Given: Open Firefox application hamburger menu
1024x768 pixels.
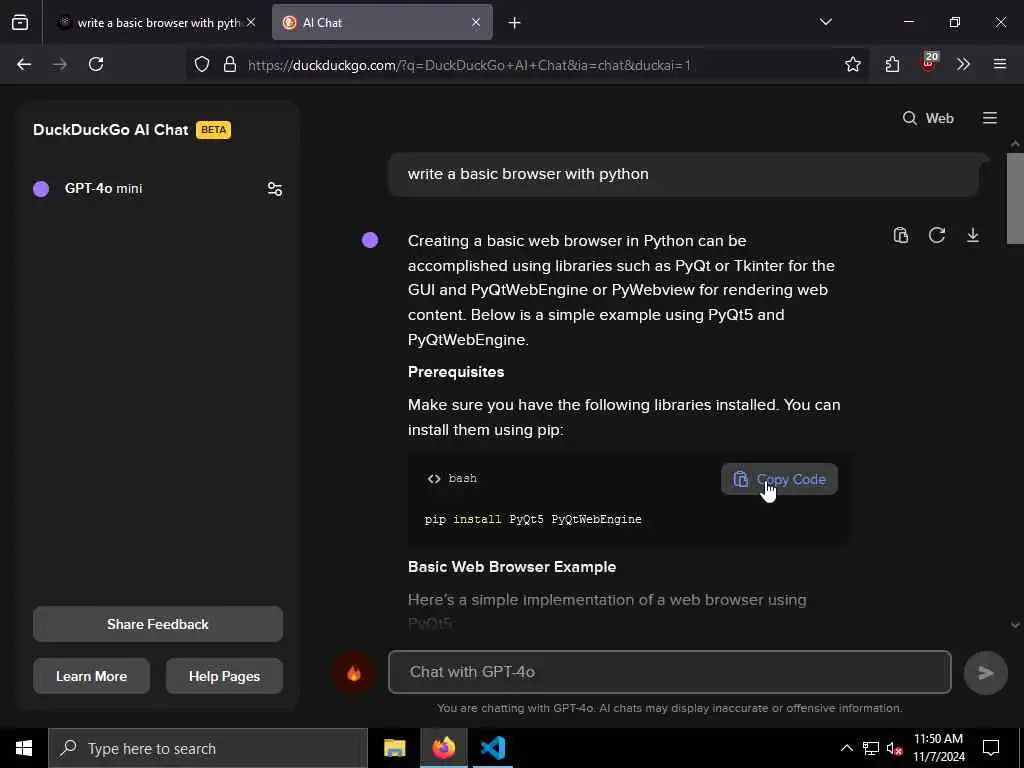Looking at the screenshot, I should point(999,64).
